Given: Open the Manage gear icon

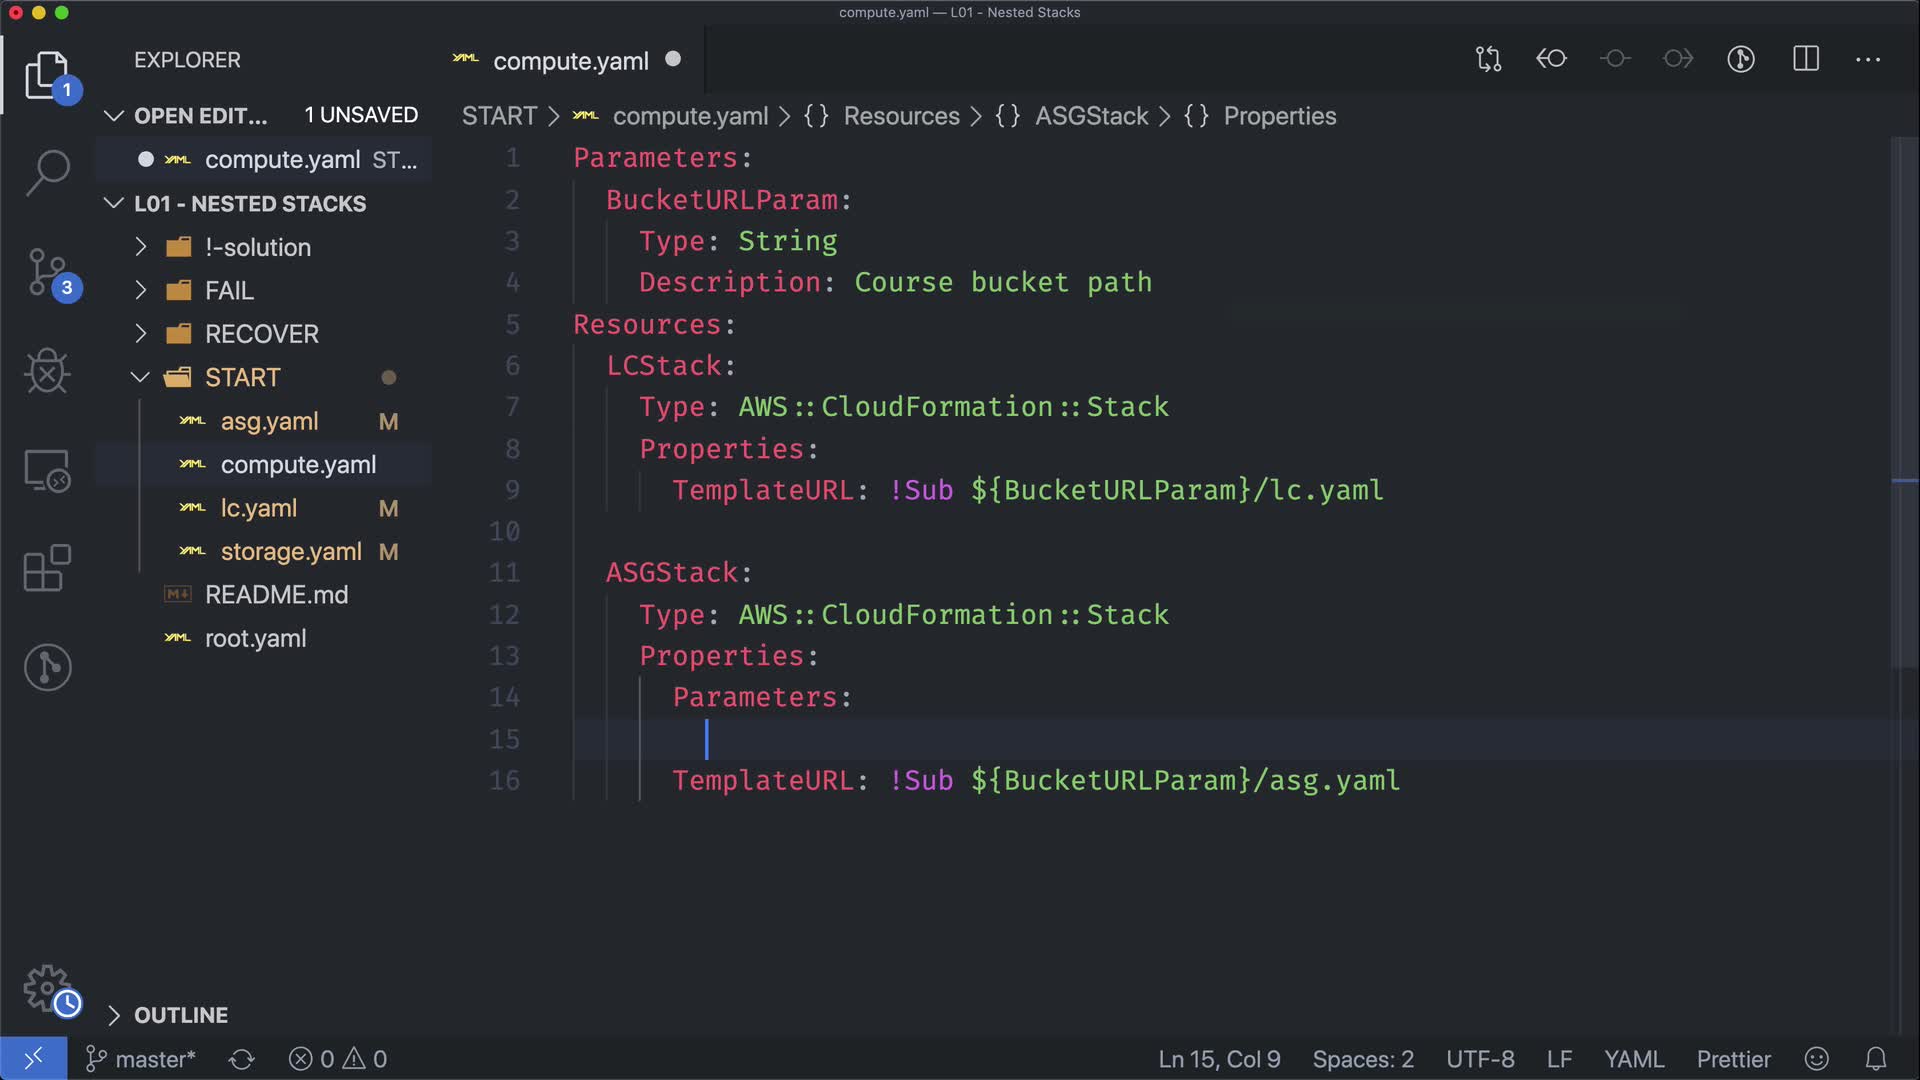Looking at the screenshot, I should pyautogui.click(x=47, y=988).
